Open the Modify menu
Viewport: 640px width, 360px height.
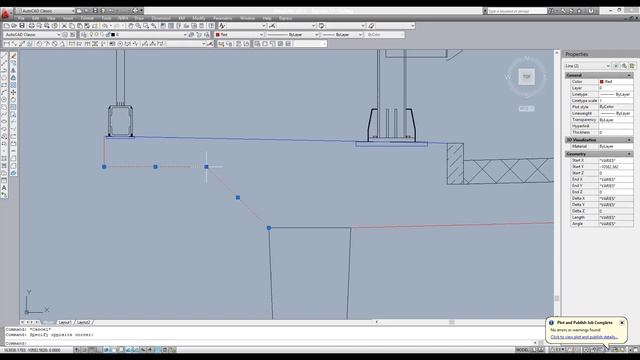point(199,18)
